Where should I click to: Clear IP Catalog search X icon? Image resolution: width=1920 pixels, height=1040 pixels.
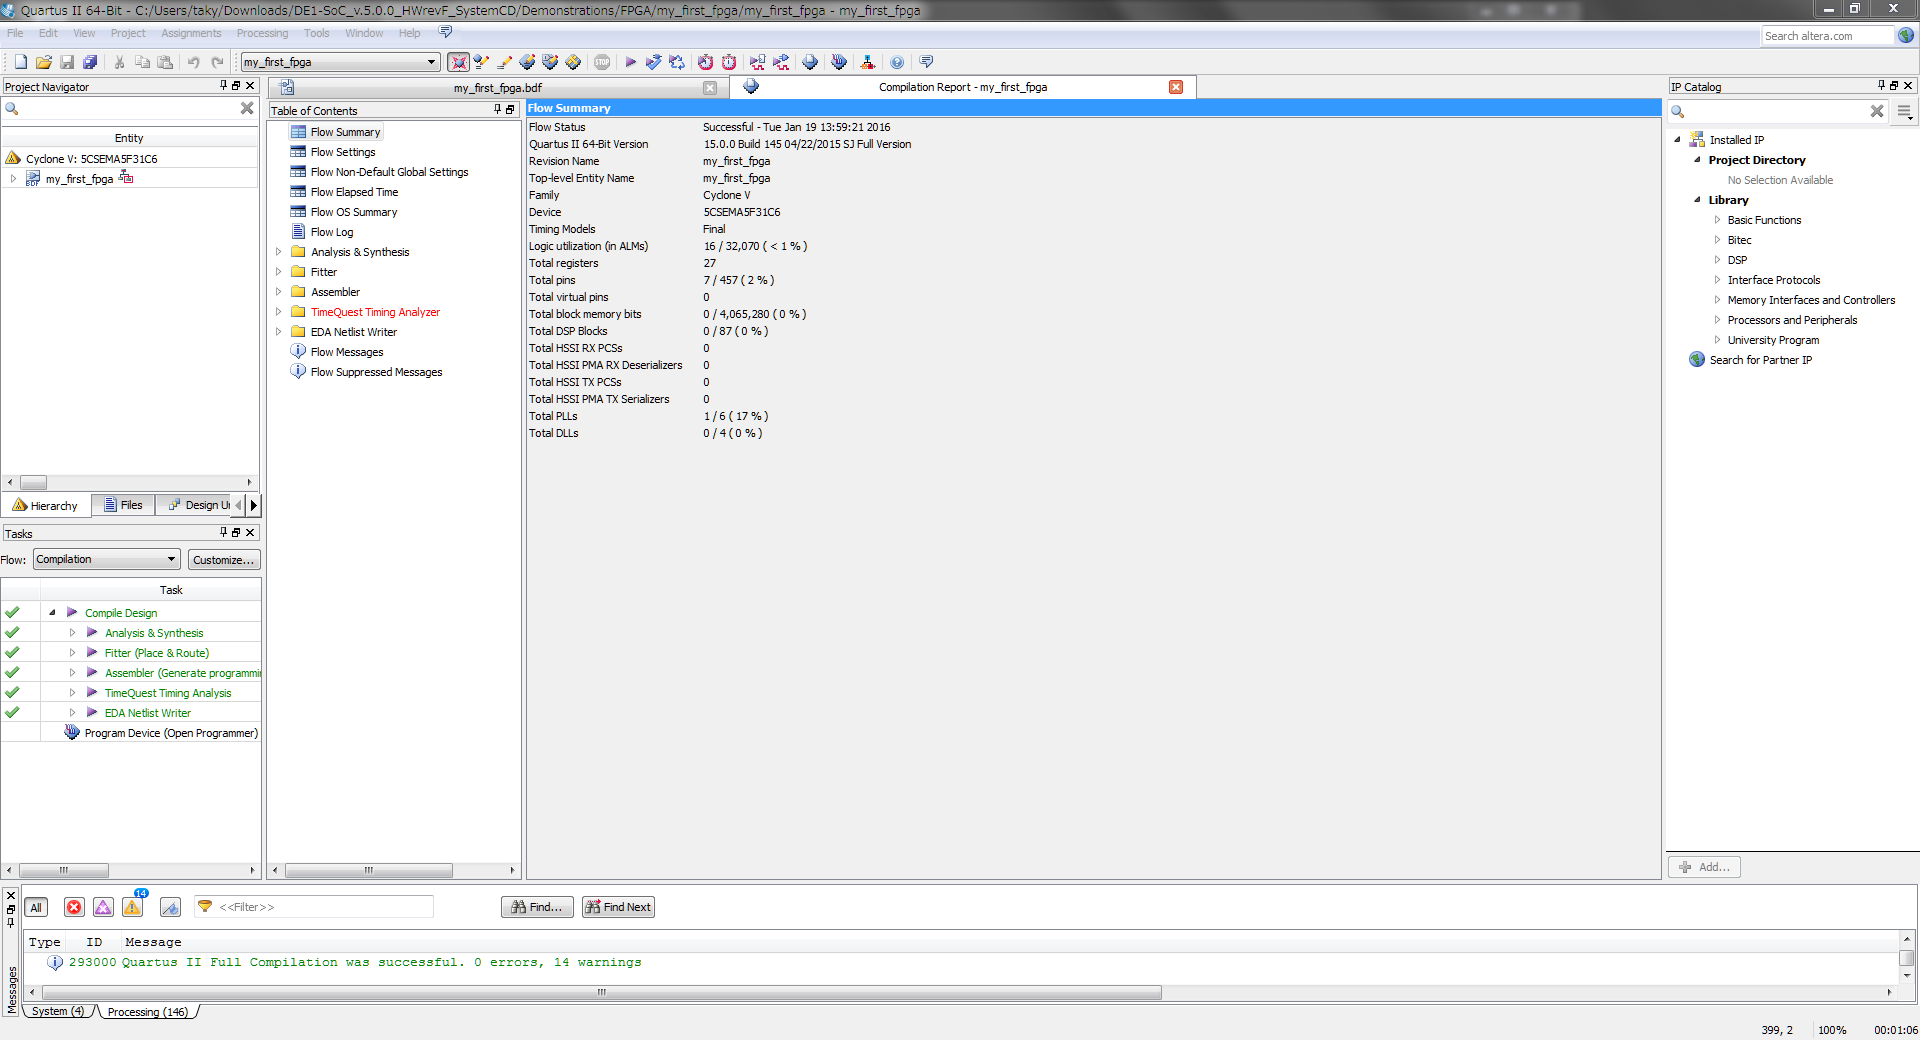click(1877, 111)
